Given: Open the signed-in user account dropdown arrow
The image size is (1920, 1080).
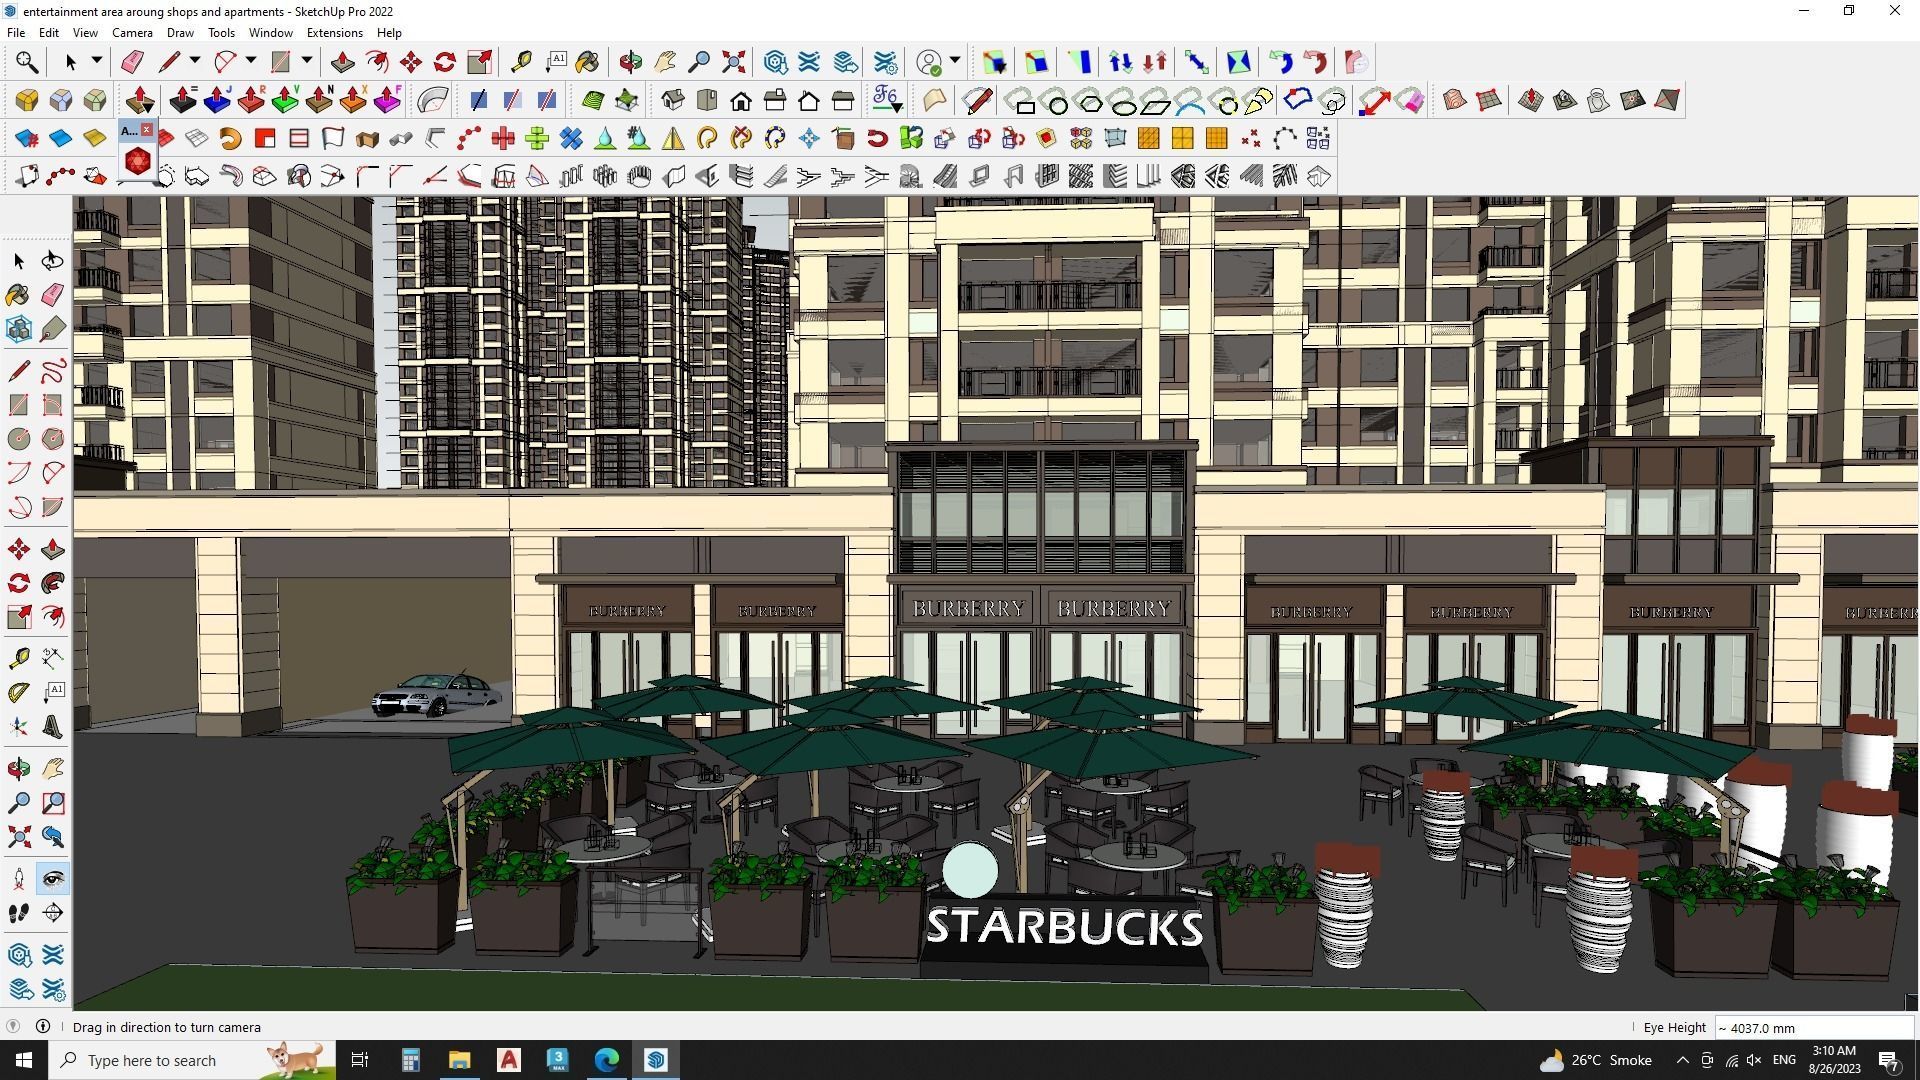Looking at the screenshot, I should [x=955, y=61].
